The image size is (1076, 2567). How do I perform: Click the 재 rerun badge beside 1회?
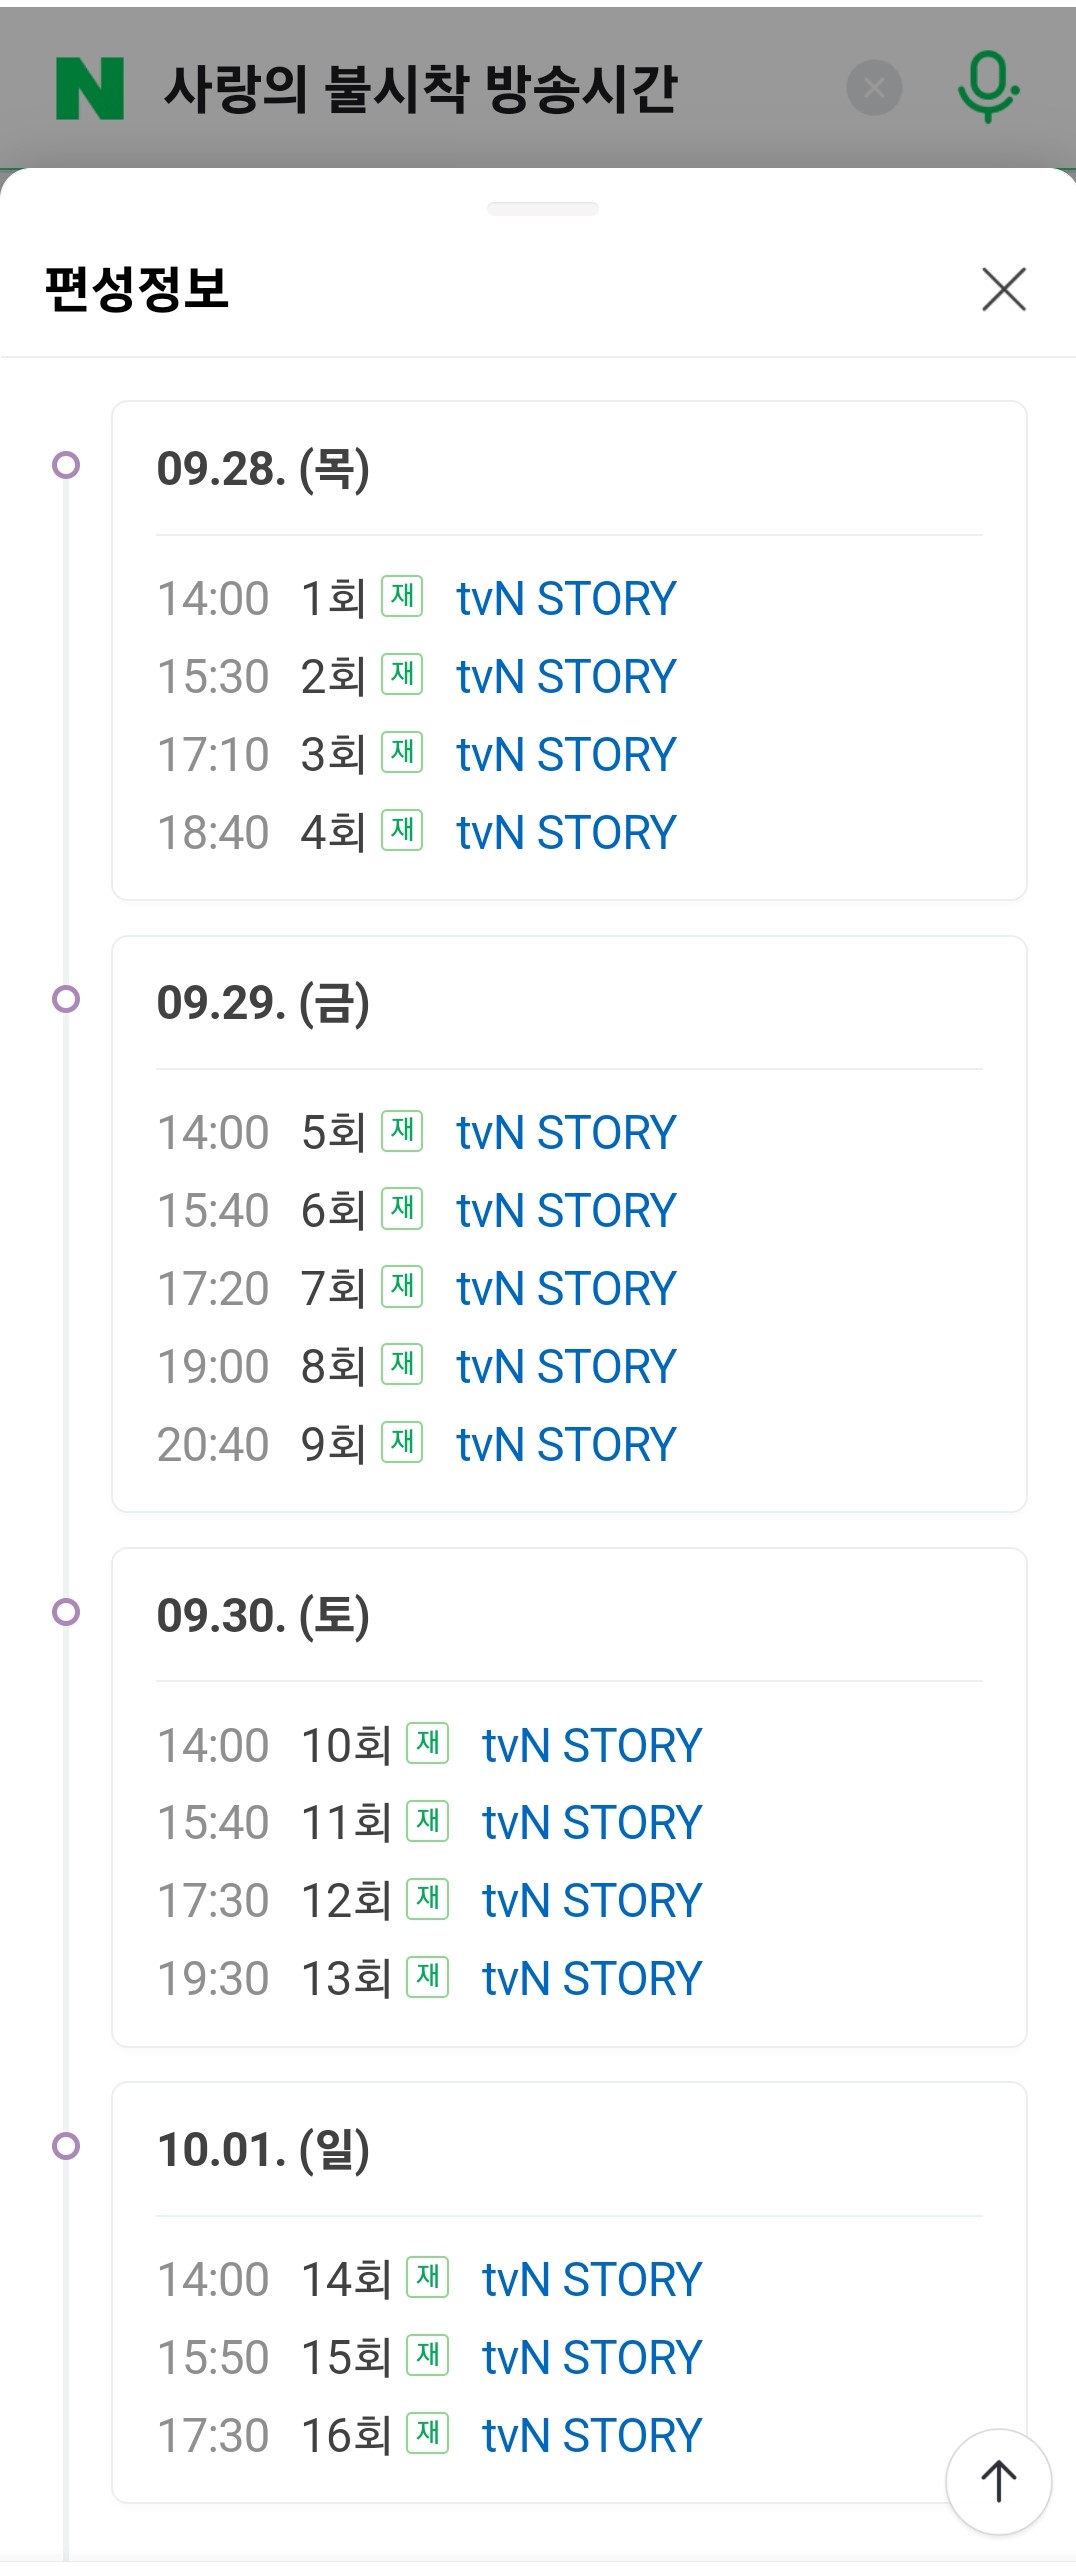(x=402, y=596)
